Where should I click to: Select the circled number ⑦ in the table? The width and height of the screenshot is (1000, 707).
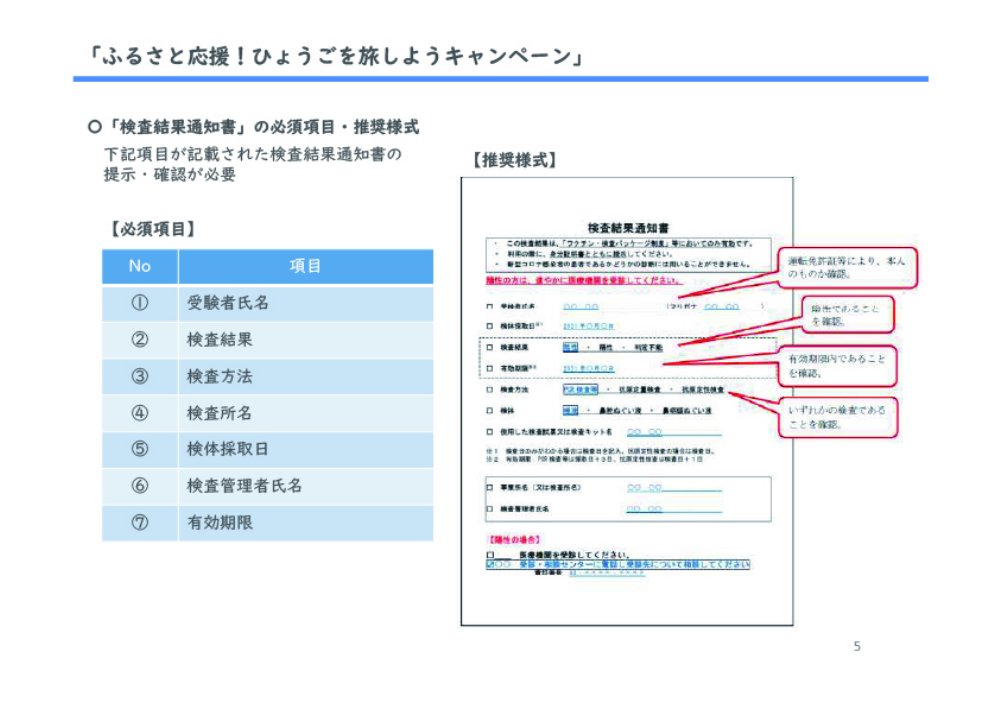coord(140,523)
